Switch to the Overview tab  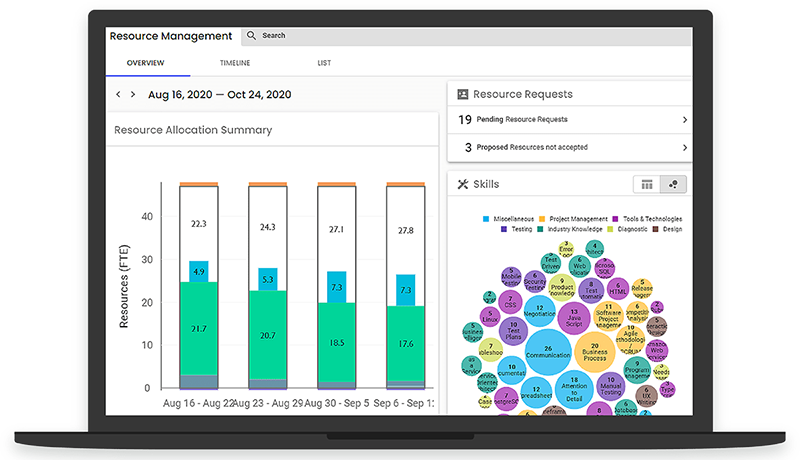(145, 63)
